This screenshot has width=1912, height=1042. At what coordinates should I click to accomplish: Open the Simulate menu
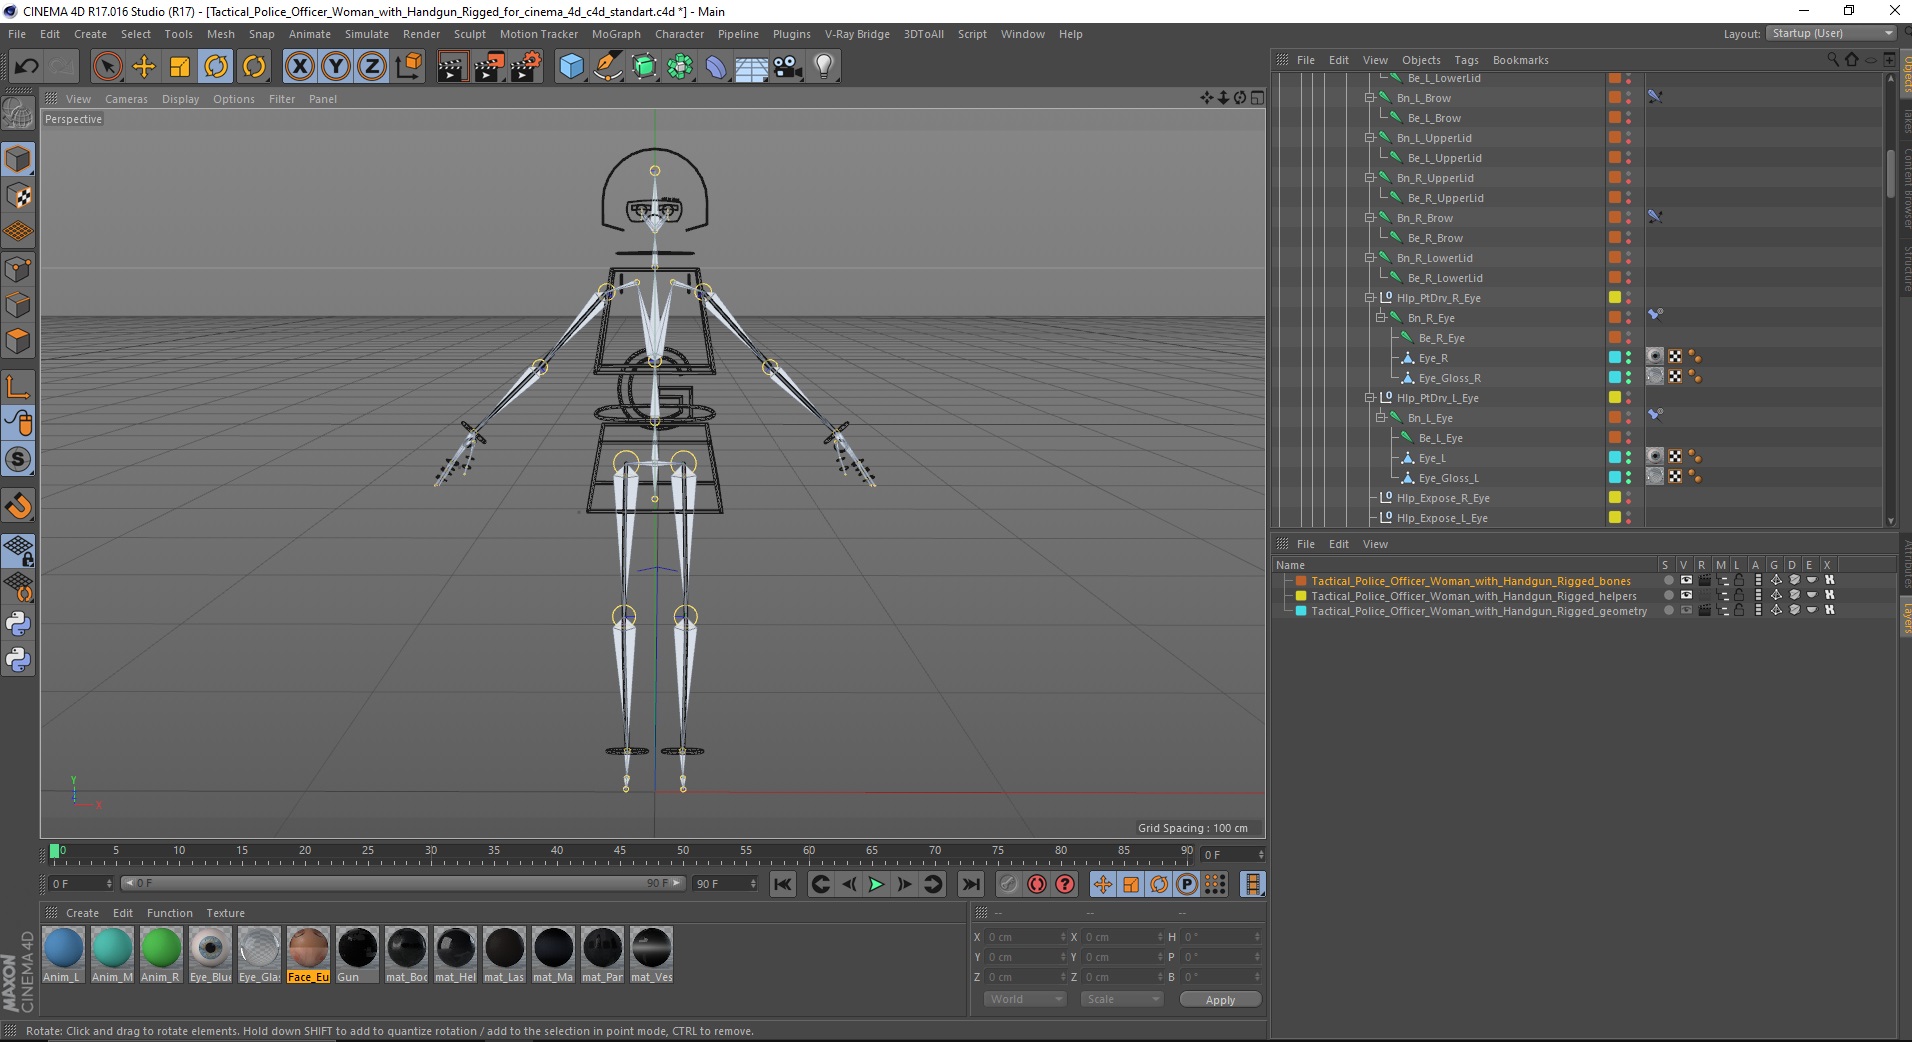[367, 34]
